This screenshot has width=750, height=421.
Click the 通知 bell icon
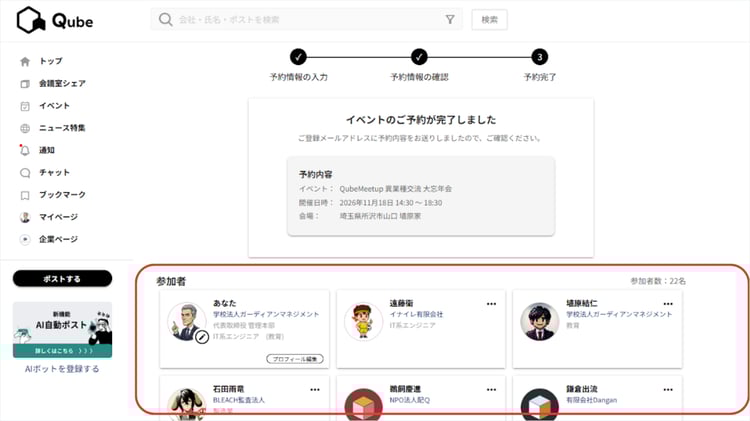pyautogui.click(x=25, y=150)
